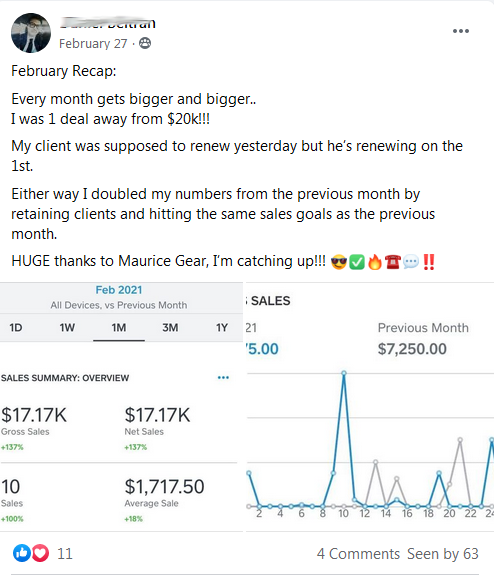The height and width of the screenshot is (575, 494).
Task: Click the Feb 2021 date header
Action: pos(119,290)
